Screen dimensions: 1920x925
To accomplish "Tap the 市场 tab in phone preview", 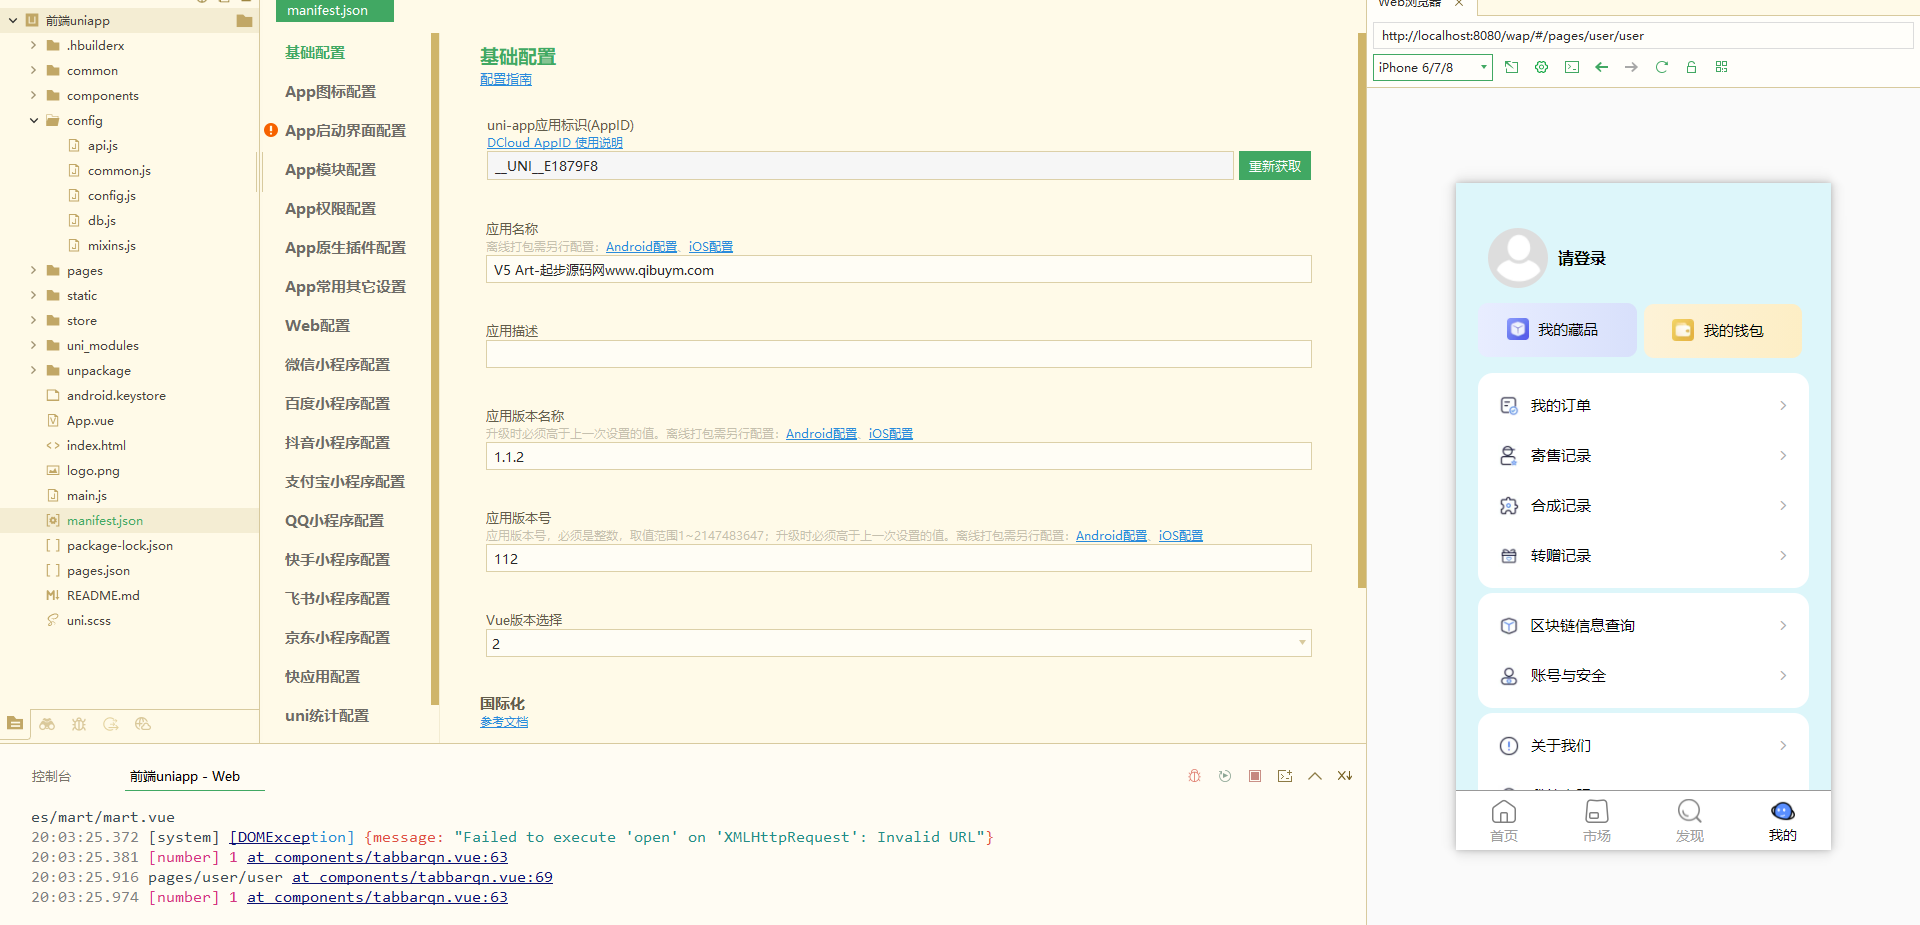I will (1596, 820).
